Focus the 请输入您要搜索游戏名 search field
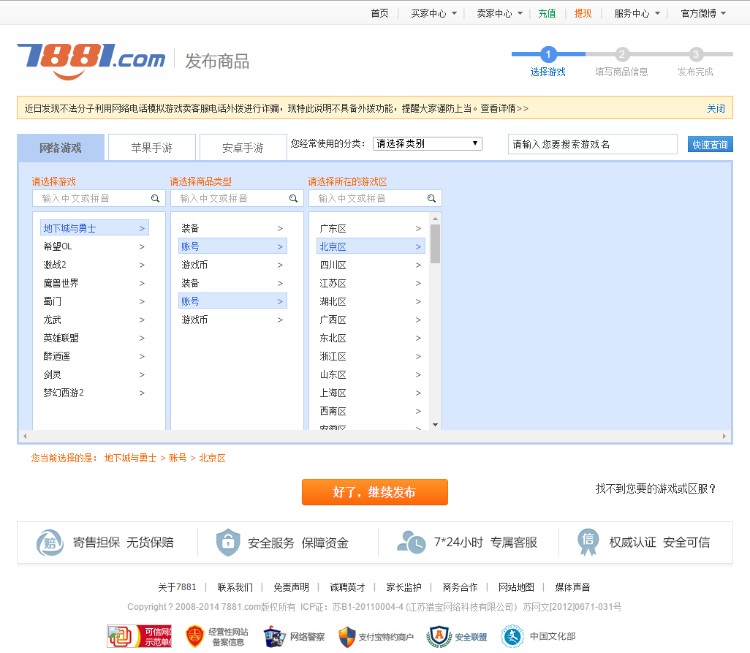This screenshot has width=750, height=653. 593,144
